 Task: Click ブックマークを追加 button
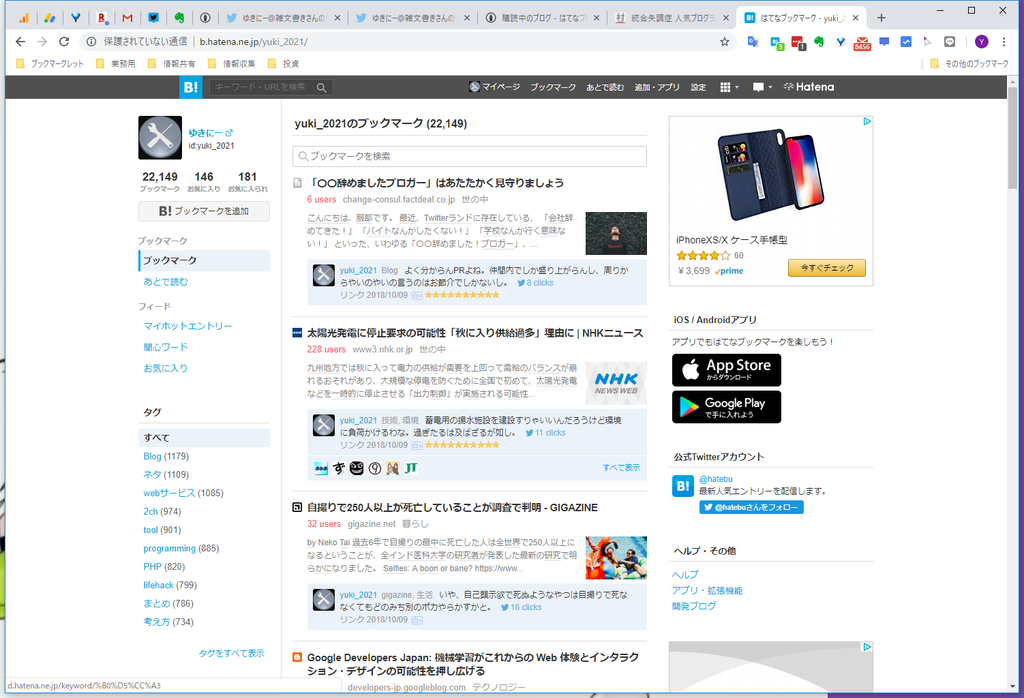point(204,211)
